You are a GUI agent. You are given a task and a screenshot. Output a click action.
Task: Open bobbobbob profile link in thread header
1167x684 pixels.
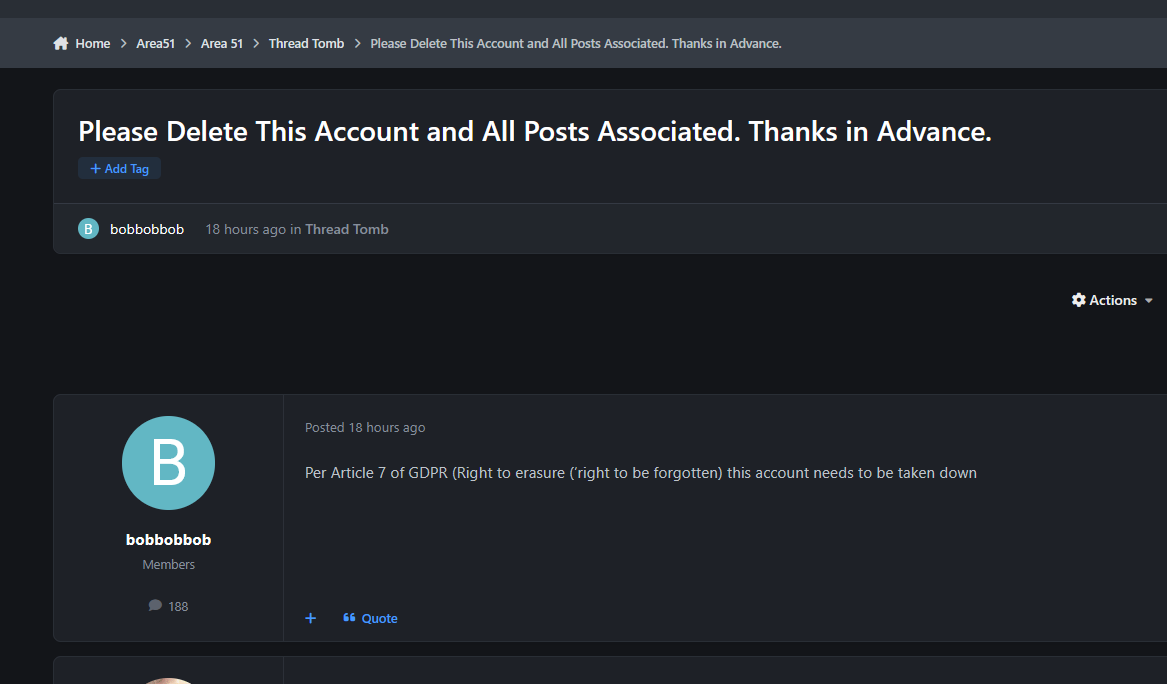(x=147, y=229)
